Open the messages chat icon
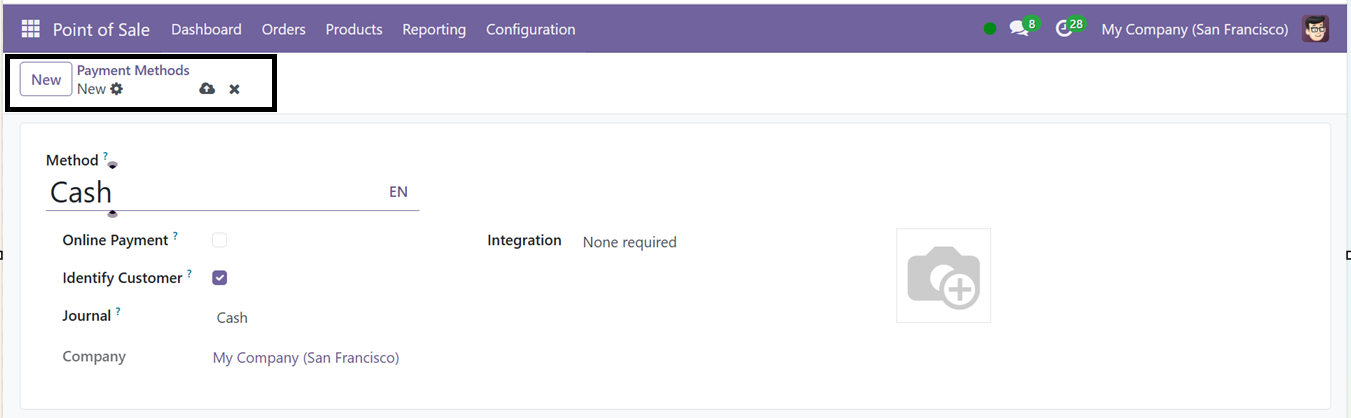Viewport: 1351px width, 418px height. click(1019, 29)
